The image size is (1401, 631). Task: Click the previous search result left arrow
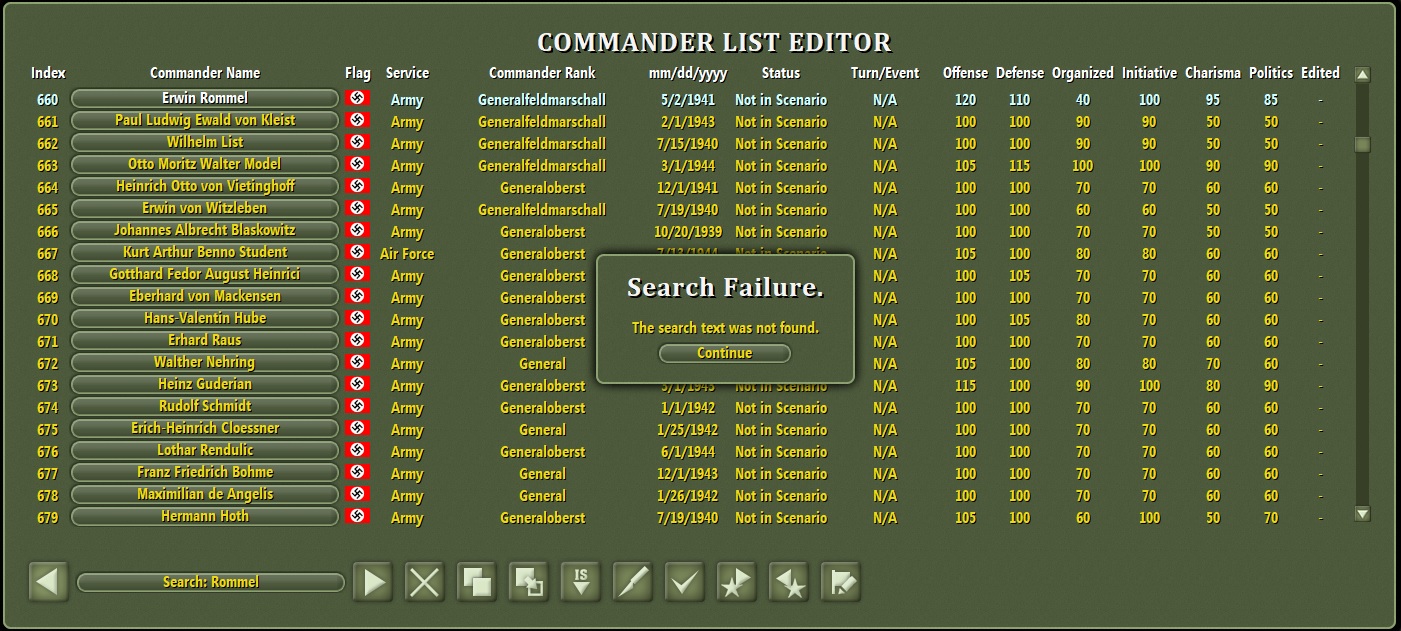coord(48,581)
